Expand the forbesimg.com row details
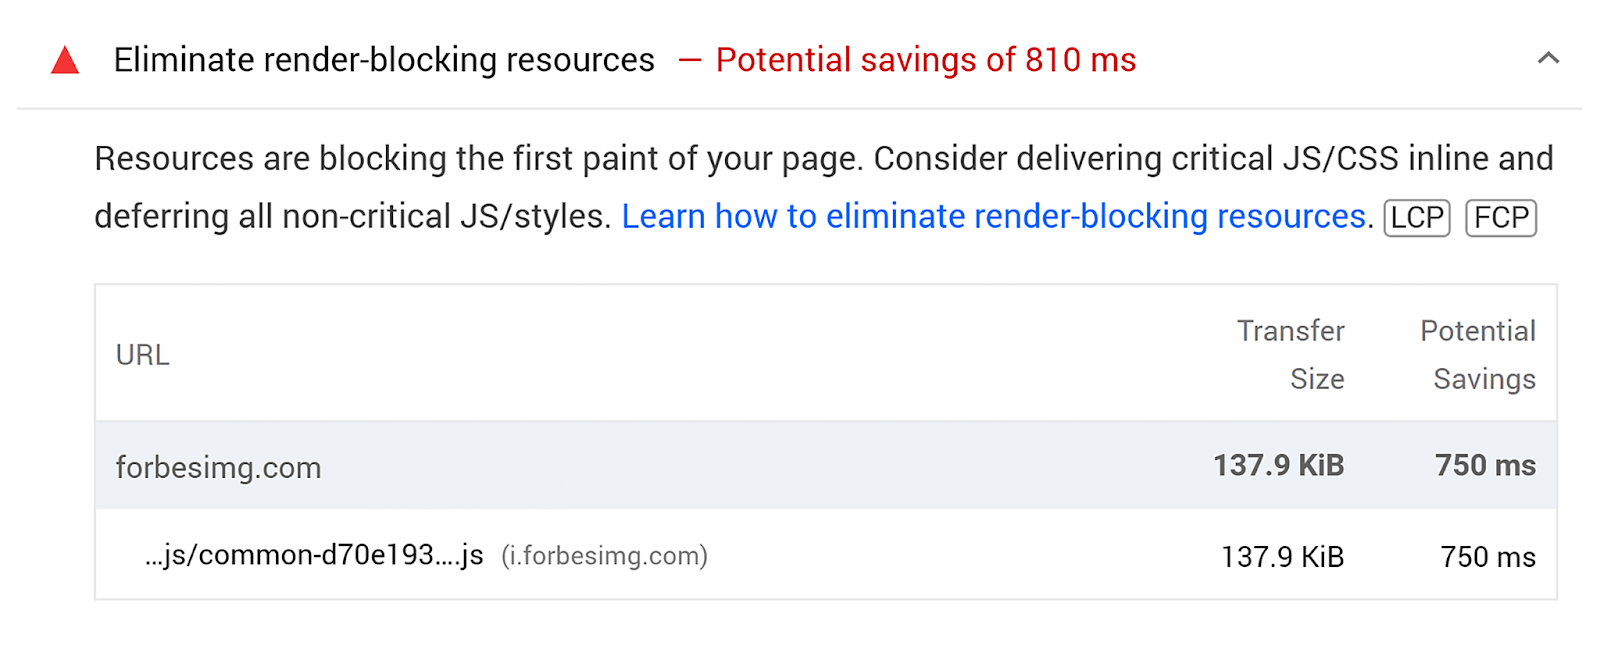The height and width of the screenshot is (646, 1600). pyautogui.click(x=220, y=466)
